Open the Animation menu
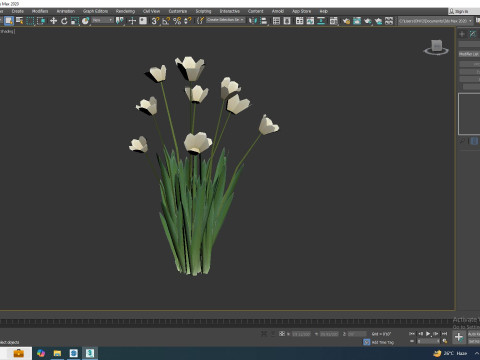This screenshot has height=360, width=480. (x=66, y=11)
